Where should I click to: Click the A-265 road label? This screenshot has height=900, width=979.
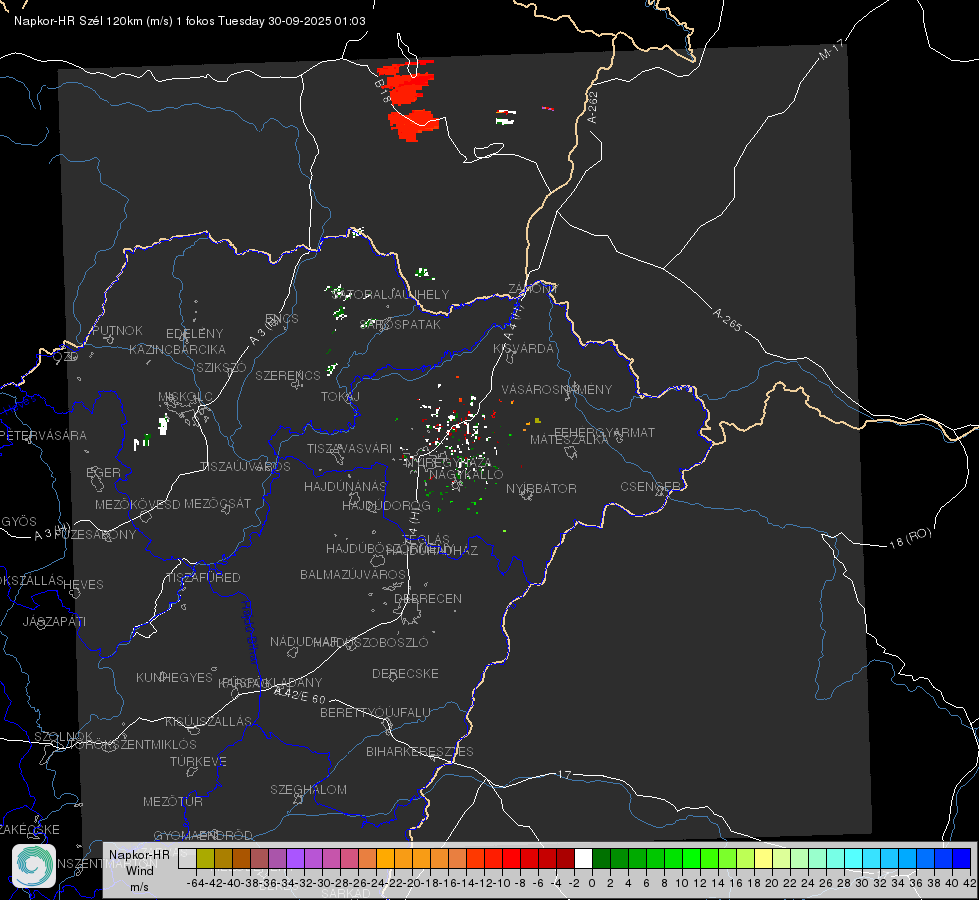coord(727,320)
